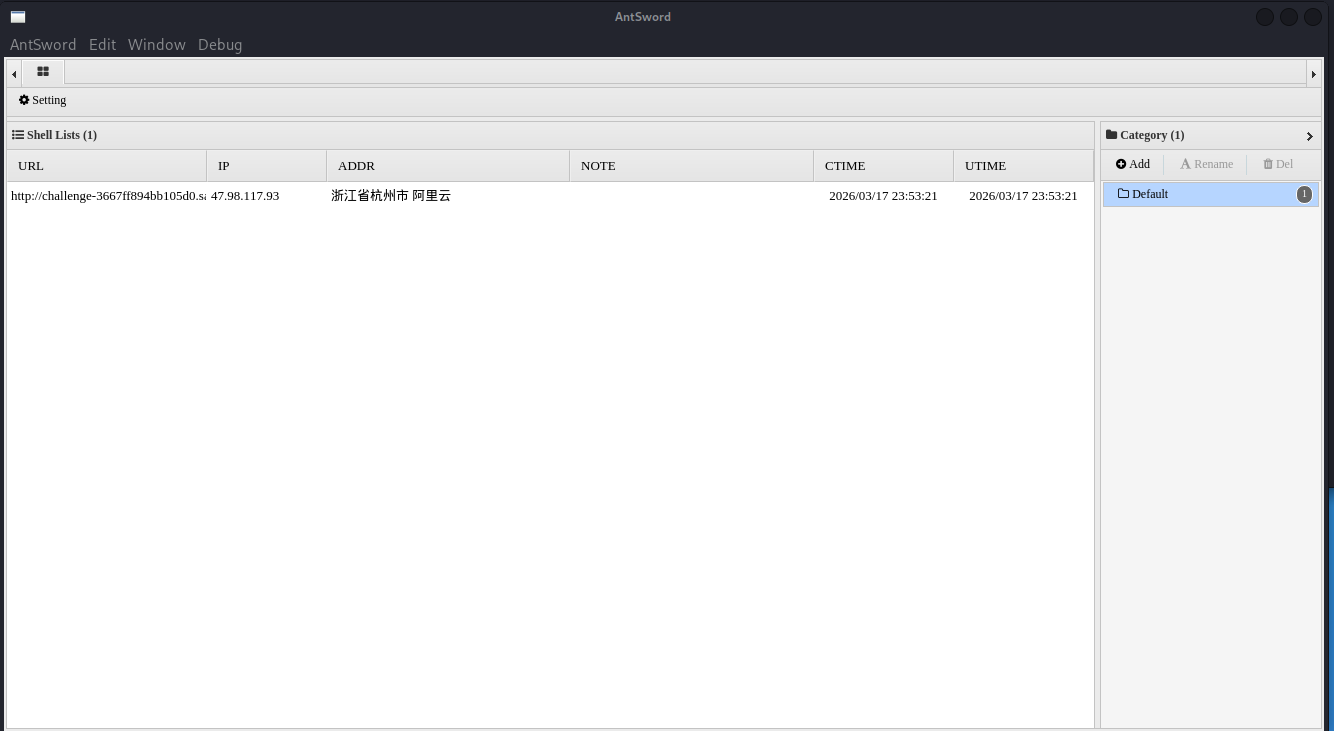
Task: Click the address cell 浙江省杭州市 阿里云
Action: (391, 196)
